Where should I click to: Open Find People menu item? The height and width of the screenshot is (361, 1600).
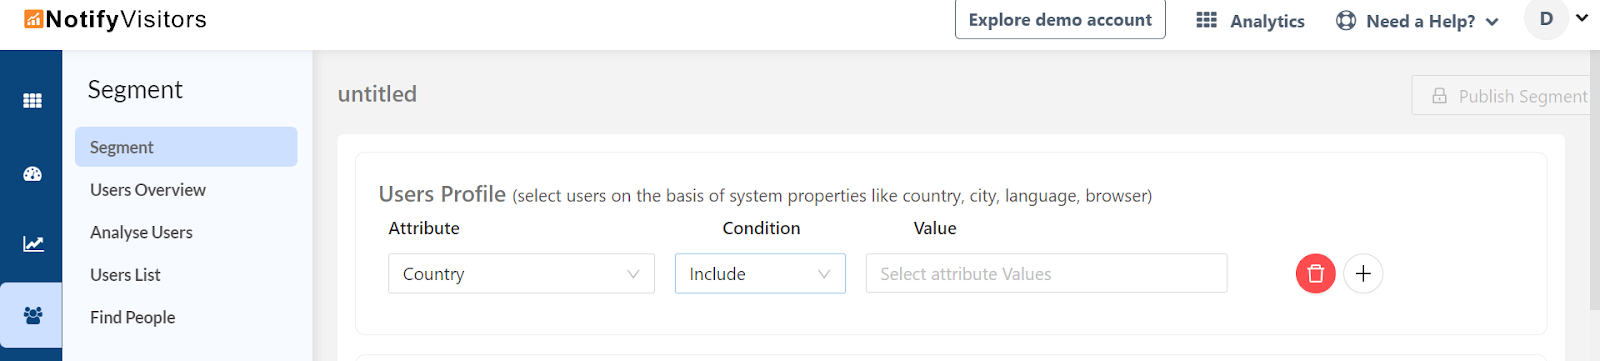point(132,317)
